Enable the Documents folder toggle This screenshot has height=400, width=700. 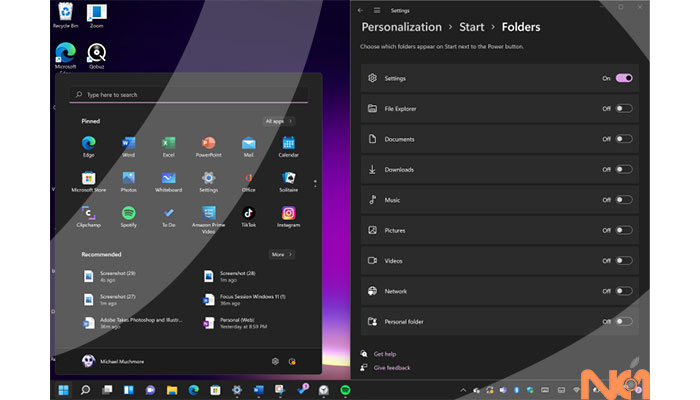[624, 139]
